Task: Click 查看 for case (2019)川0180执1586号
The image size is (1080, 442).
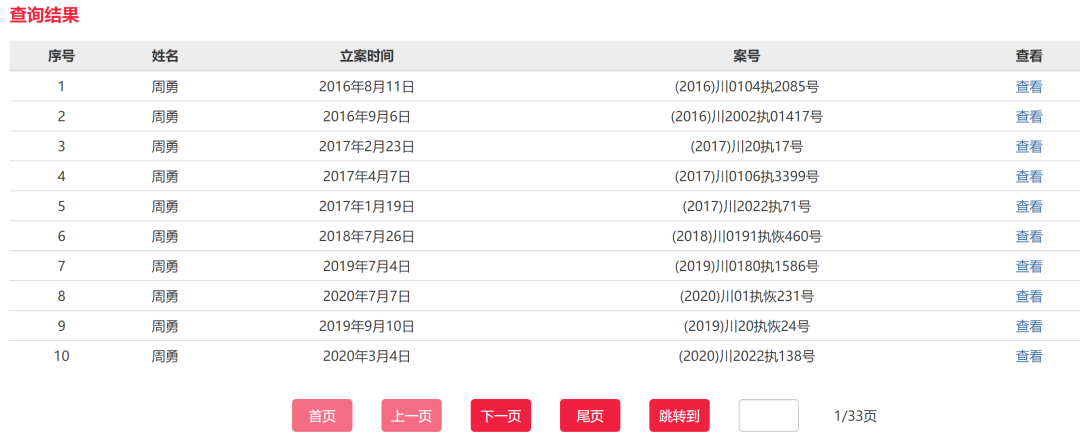Action: pyautogui.click(x=1028, y=266)
